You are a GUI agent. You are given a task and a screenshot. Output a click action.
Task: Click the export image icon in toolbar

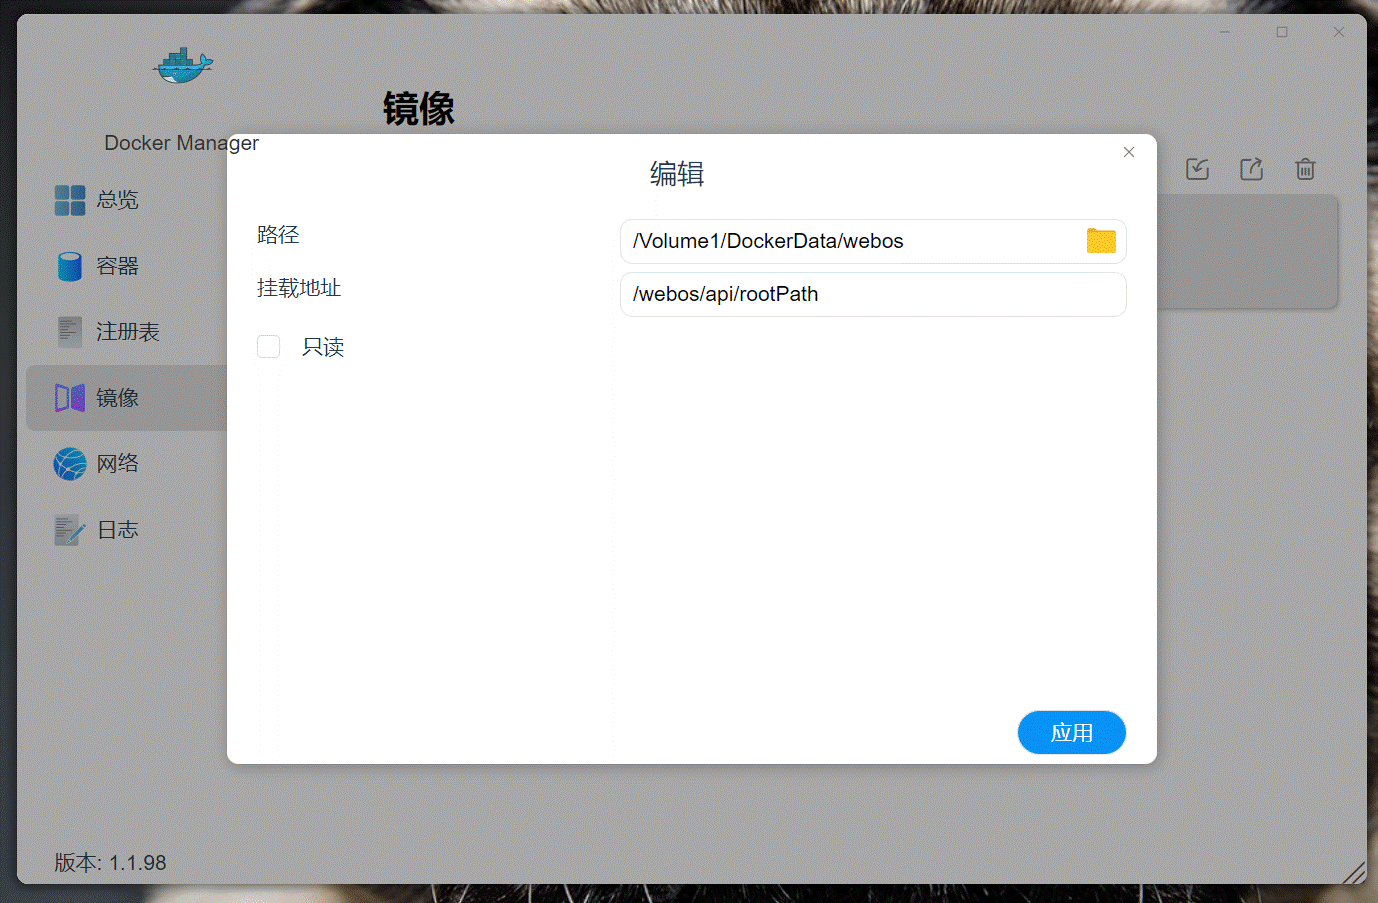(1251, 169)
